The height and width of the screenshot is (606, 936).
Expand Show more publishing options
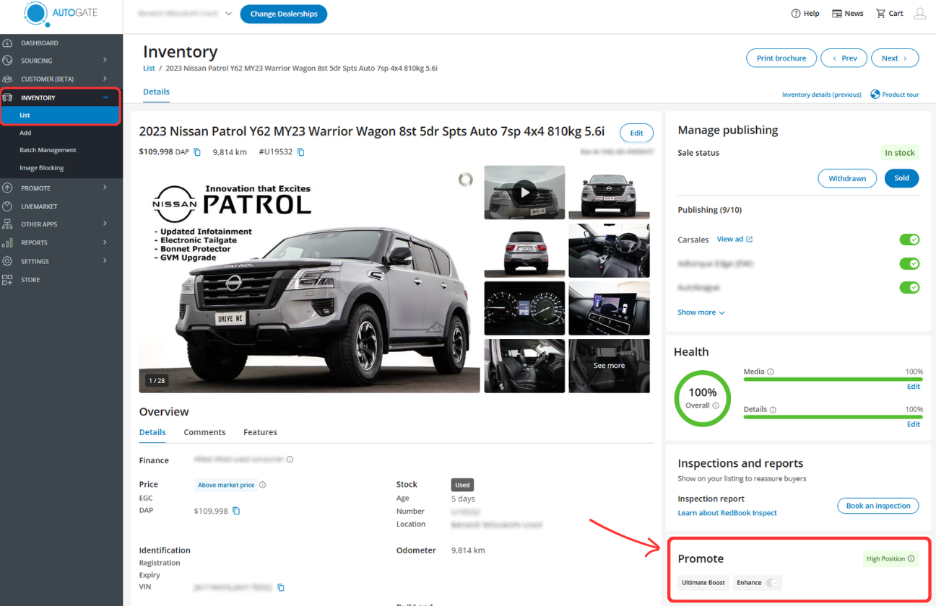pyautogui.click(x=701, y=313)
